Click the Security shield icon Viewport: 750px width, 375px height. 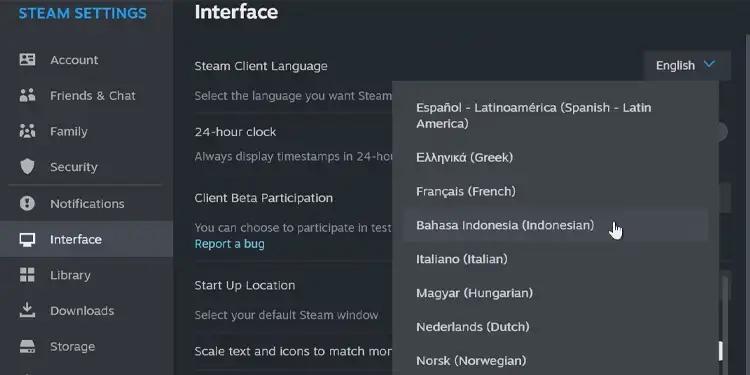click(x=27, y=166)
